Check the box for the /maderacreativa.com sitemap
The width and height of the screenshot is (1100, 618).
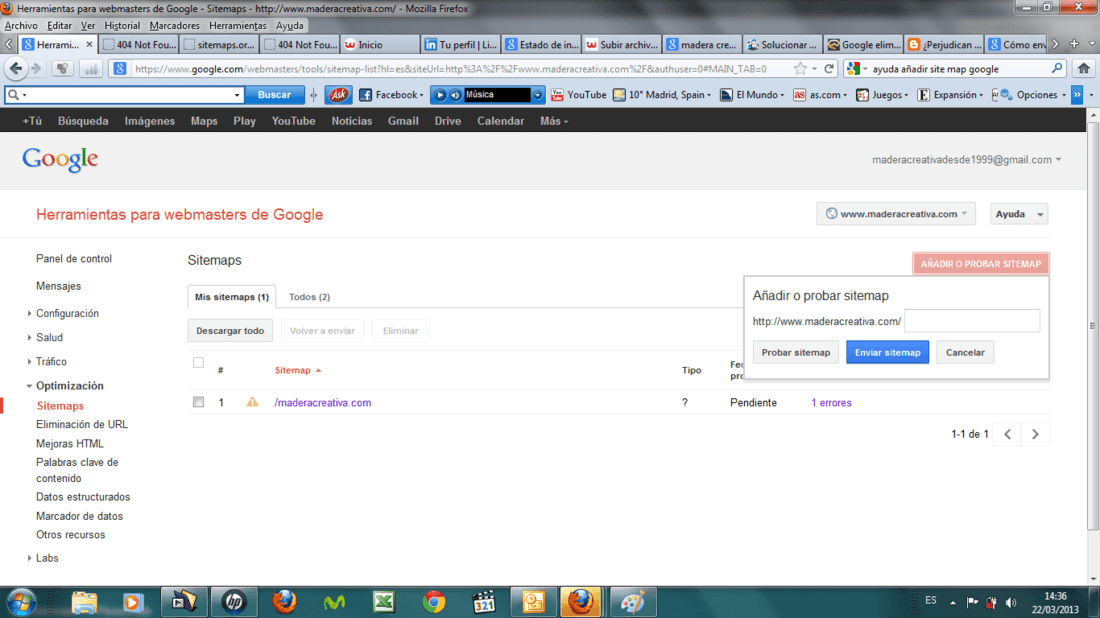tap(199, 402)
